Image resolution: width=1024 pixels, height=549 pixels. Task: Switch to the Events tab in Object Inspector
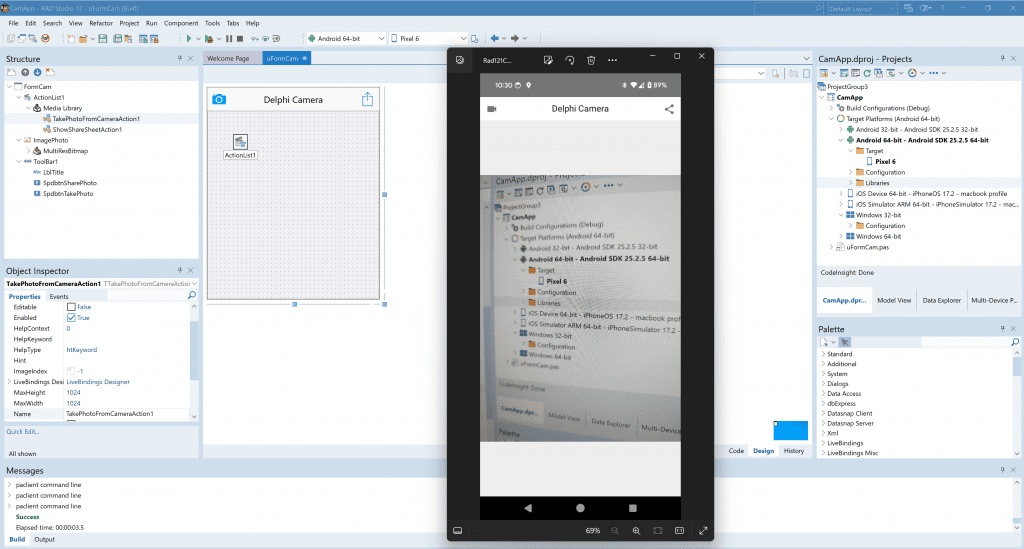pos(59,296)
